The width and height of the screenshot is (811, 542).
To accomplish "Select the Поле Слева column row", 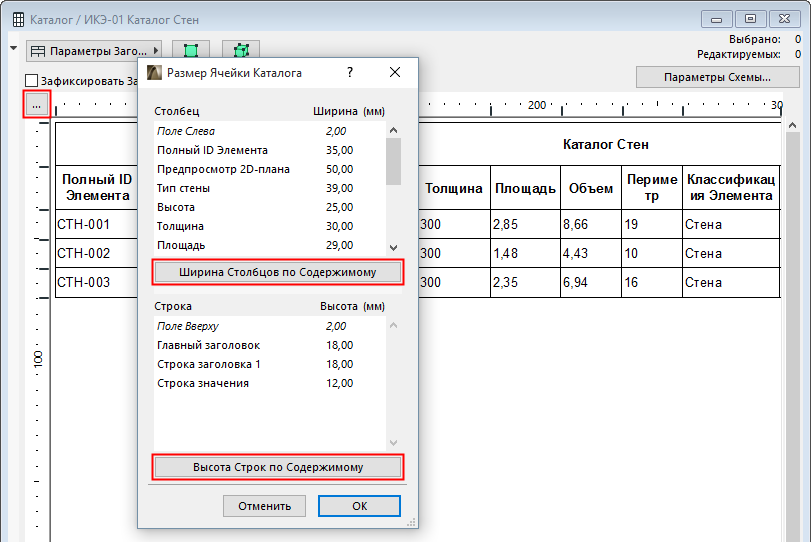I will click(269, 131).
